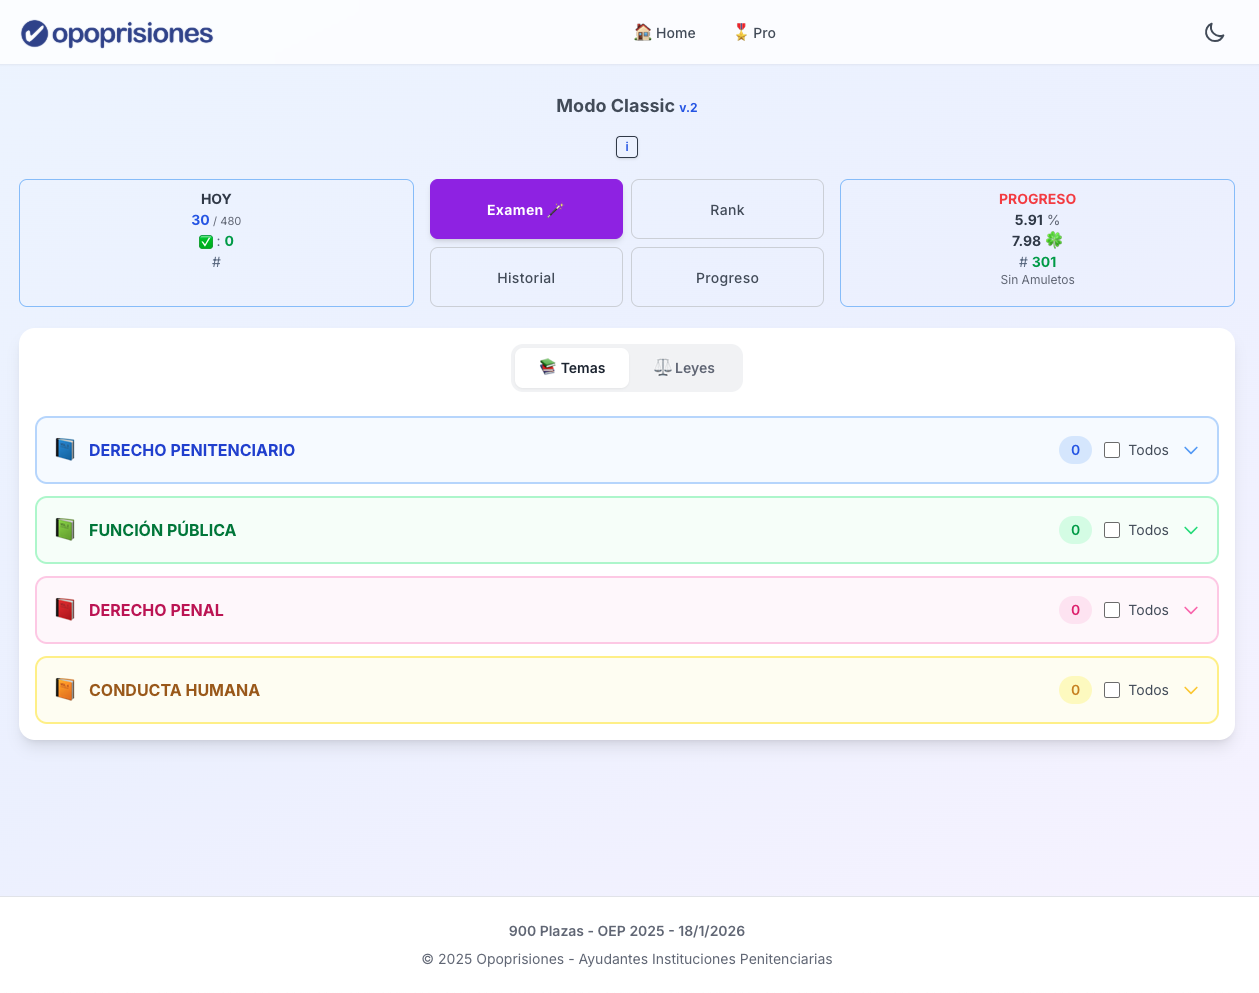
Task: Switch to the Leyes tab
Action: [685, 368]
